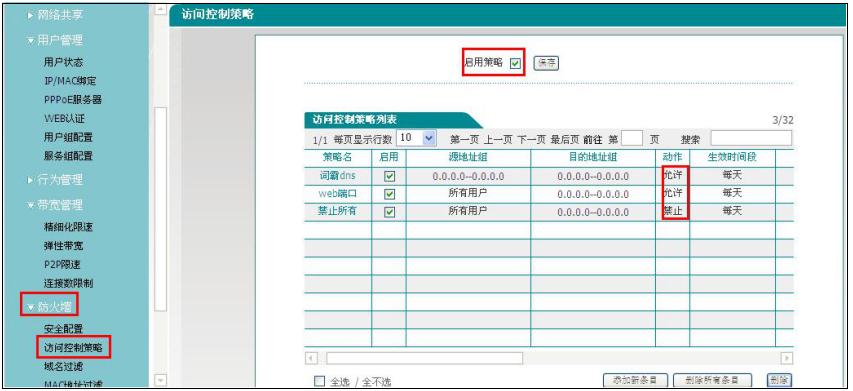Open the 每页显示行数 dropdown
Screen dimensions: 853x391
pyautogui.click(x=417, y=138)
